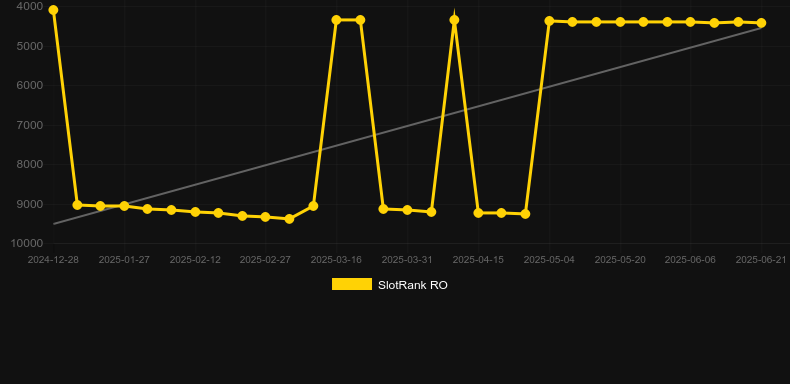Viewport: 790px width, 384px height.
Task: Select the data point above 2025-05-04
Action: tap(549, 21)
